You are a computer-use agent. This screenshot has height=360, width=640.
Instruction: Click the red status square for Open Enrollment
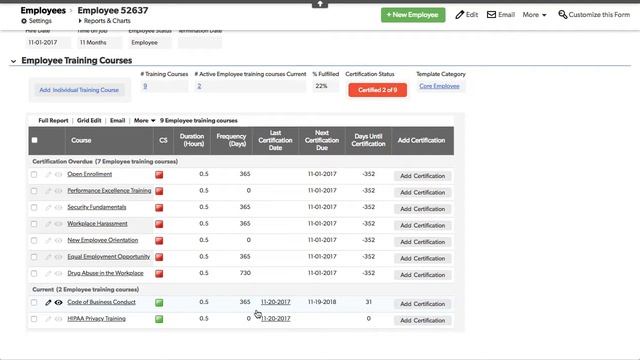point(159,175)
